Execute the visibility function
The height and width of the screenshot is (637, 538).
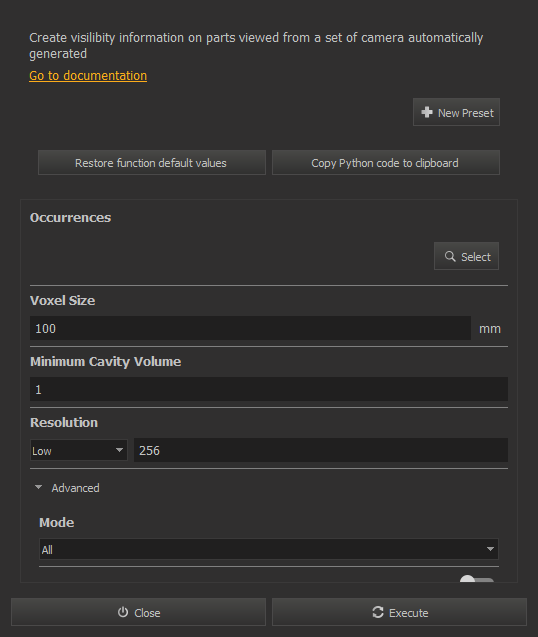click(x=399, y=612)
